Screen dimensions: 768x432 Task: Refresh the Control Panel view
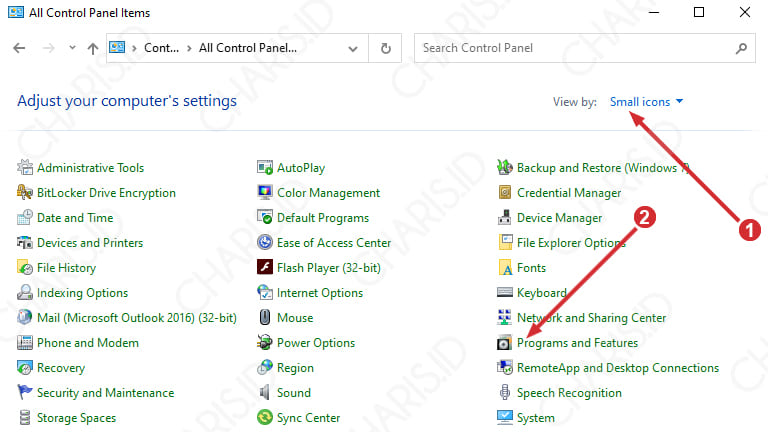coord(385,48)
